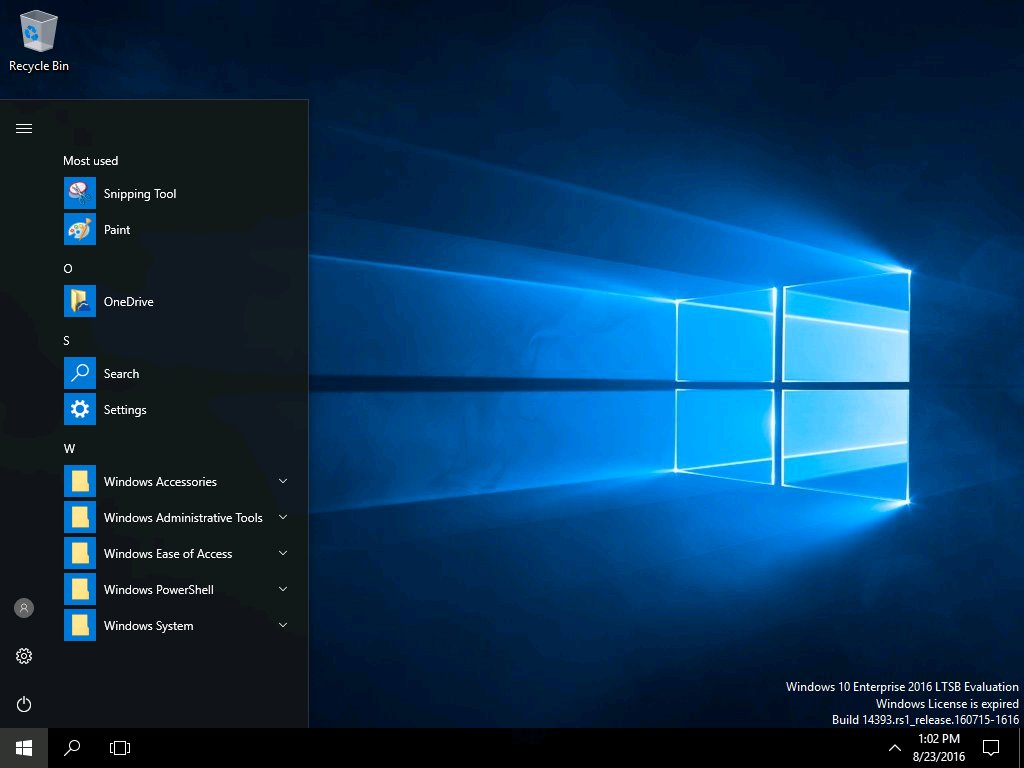Open Search app in the Start menu
Image resolution: width=1024 pixels, height=768 pixels.
pyautogui.click(x=178, y=374)
